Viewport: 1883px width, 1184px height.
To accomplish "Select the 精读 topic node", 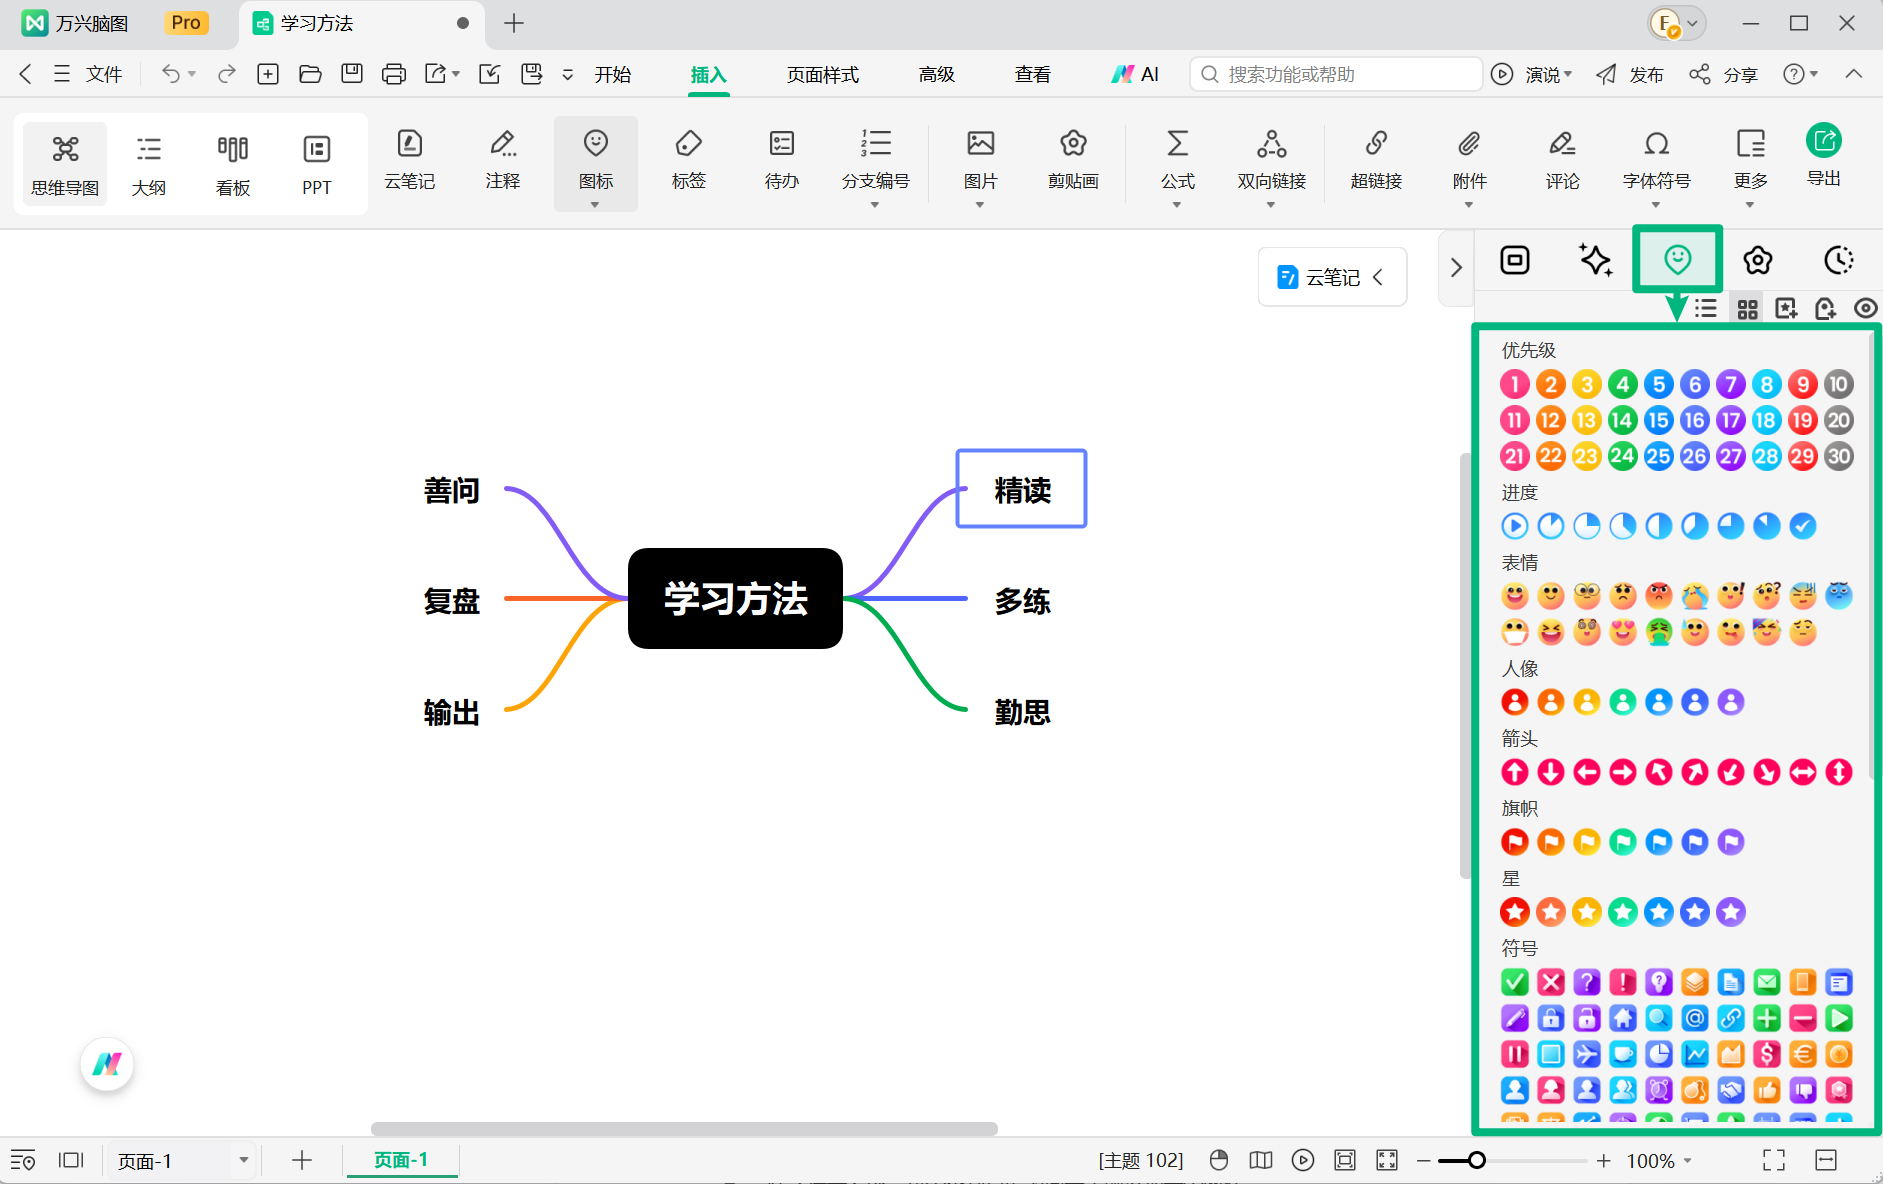I will pyautogui.click(x=1022, y=489).
